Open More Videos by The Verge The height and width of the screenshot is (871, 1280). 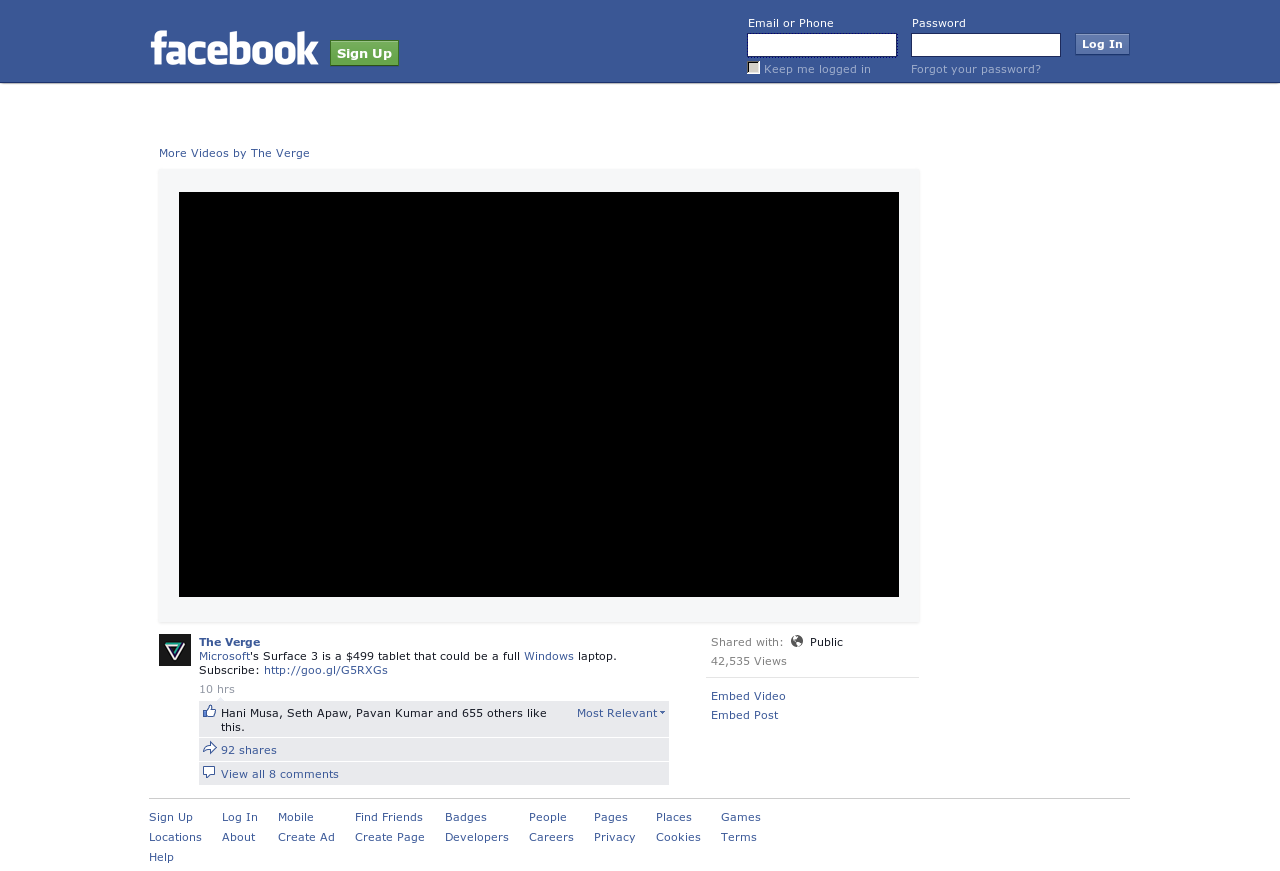point(234,153)
